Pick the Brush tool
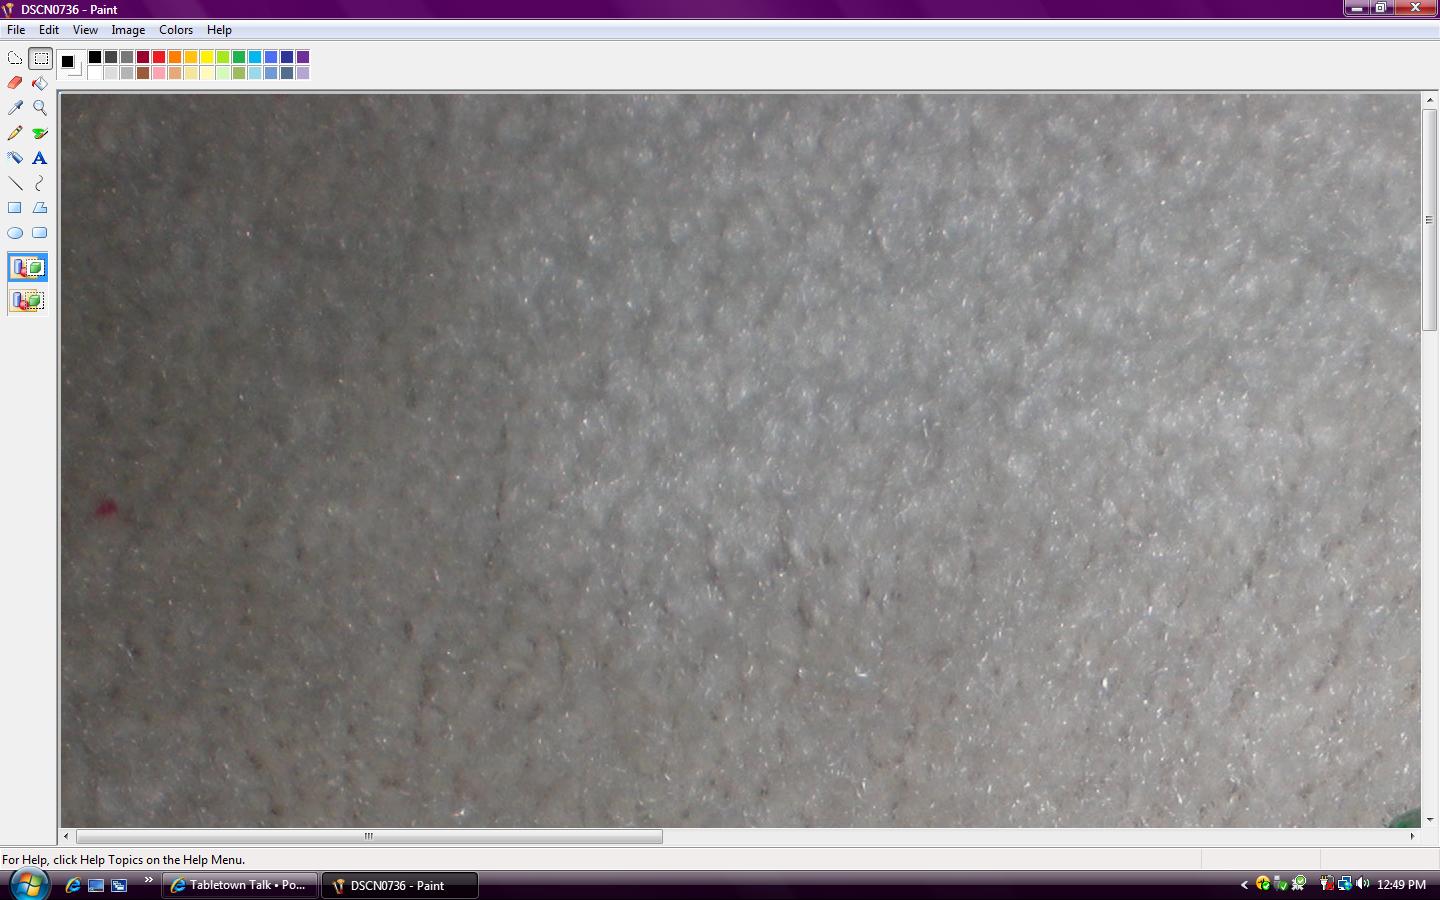The width and height of the screenshot is (1440, 900). pyautogui.click(x=40, y=133)
